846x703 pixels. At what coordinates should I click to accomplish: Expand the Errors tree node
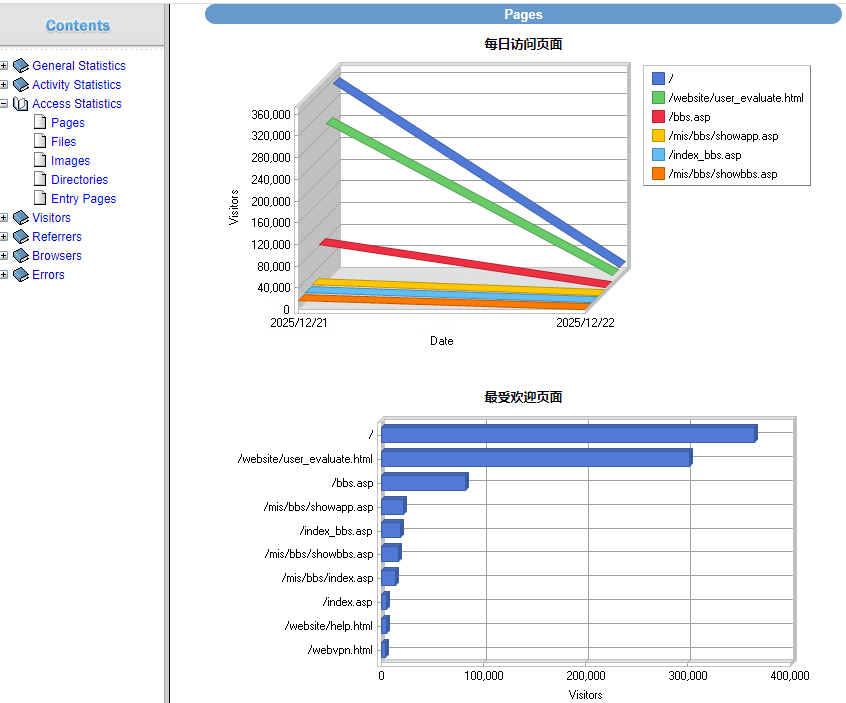click(x=4, y=275)
